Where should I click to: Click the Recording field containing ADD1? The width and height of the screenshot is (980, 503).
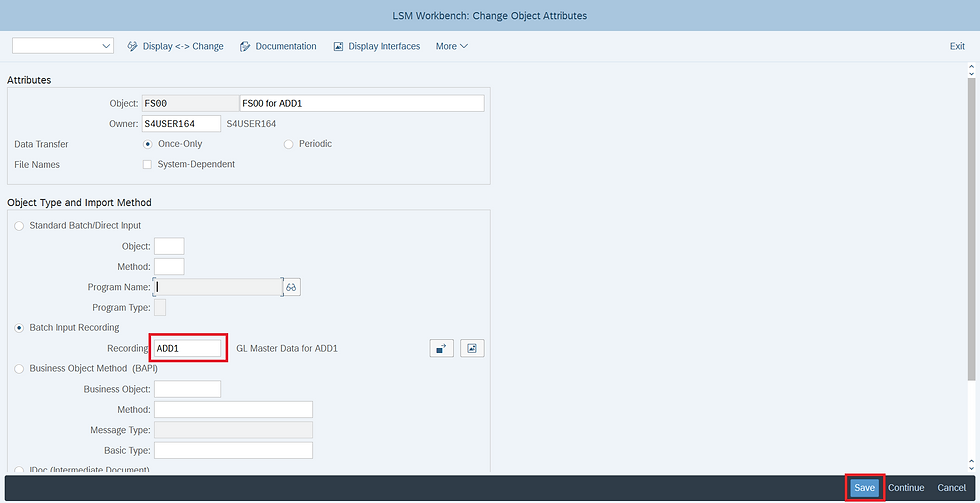[x=188, y=348]
